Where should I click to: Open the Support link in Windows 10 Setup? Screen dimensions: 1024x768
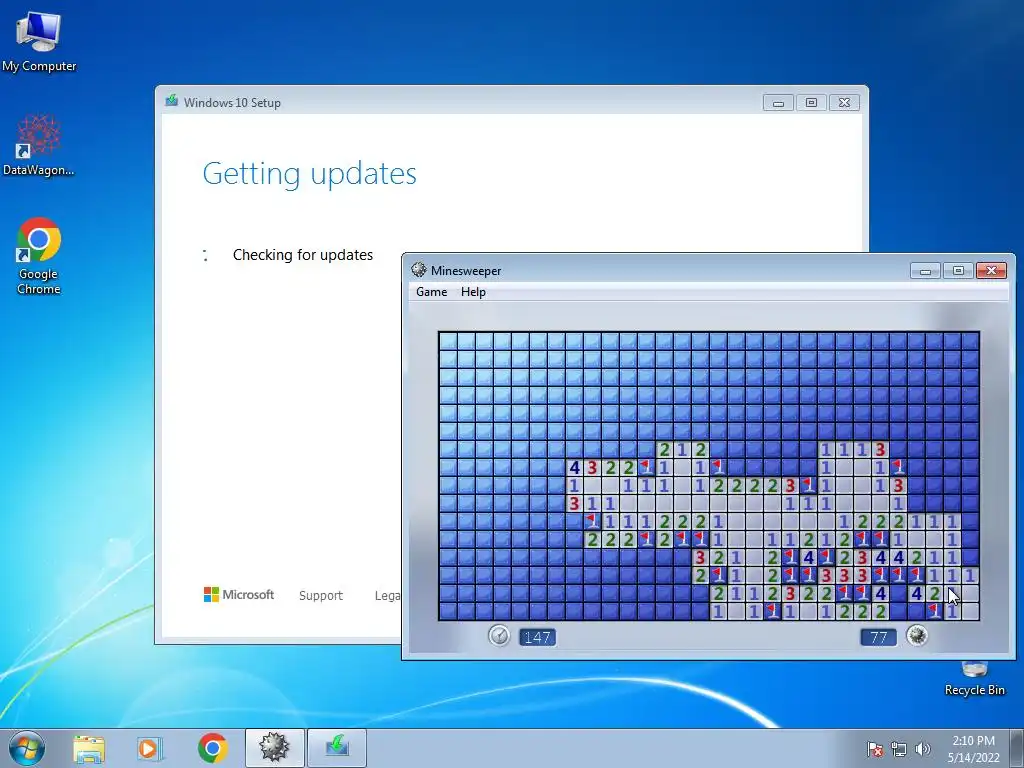click(321, 596)
